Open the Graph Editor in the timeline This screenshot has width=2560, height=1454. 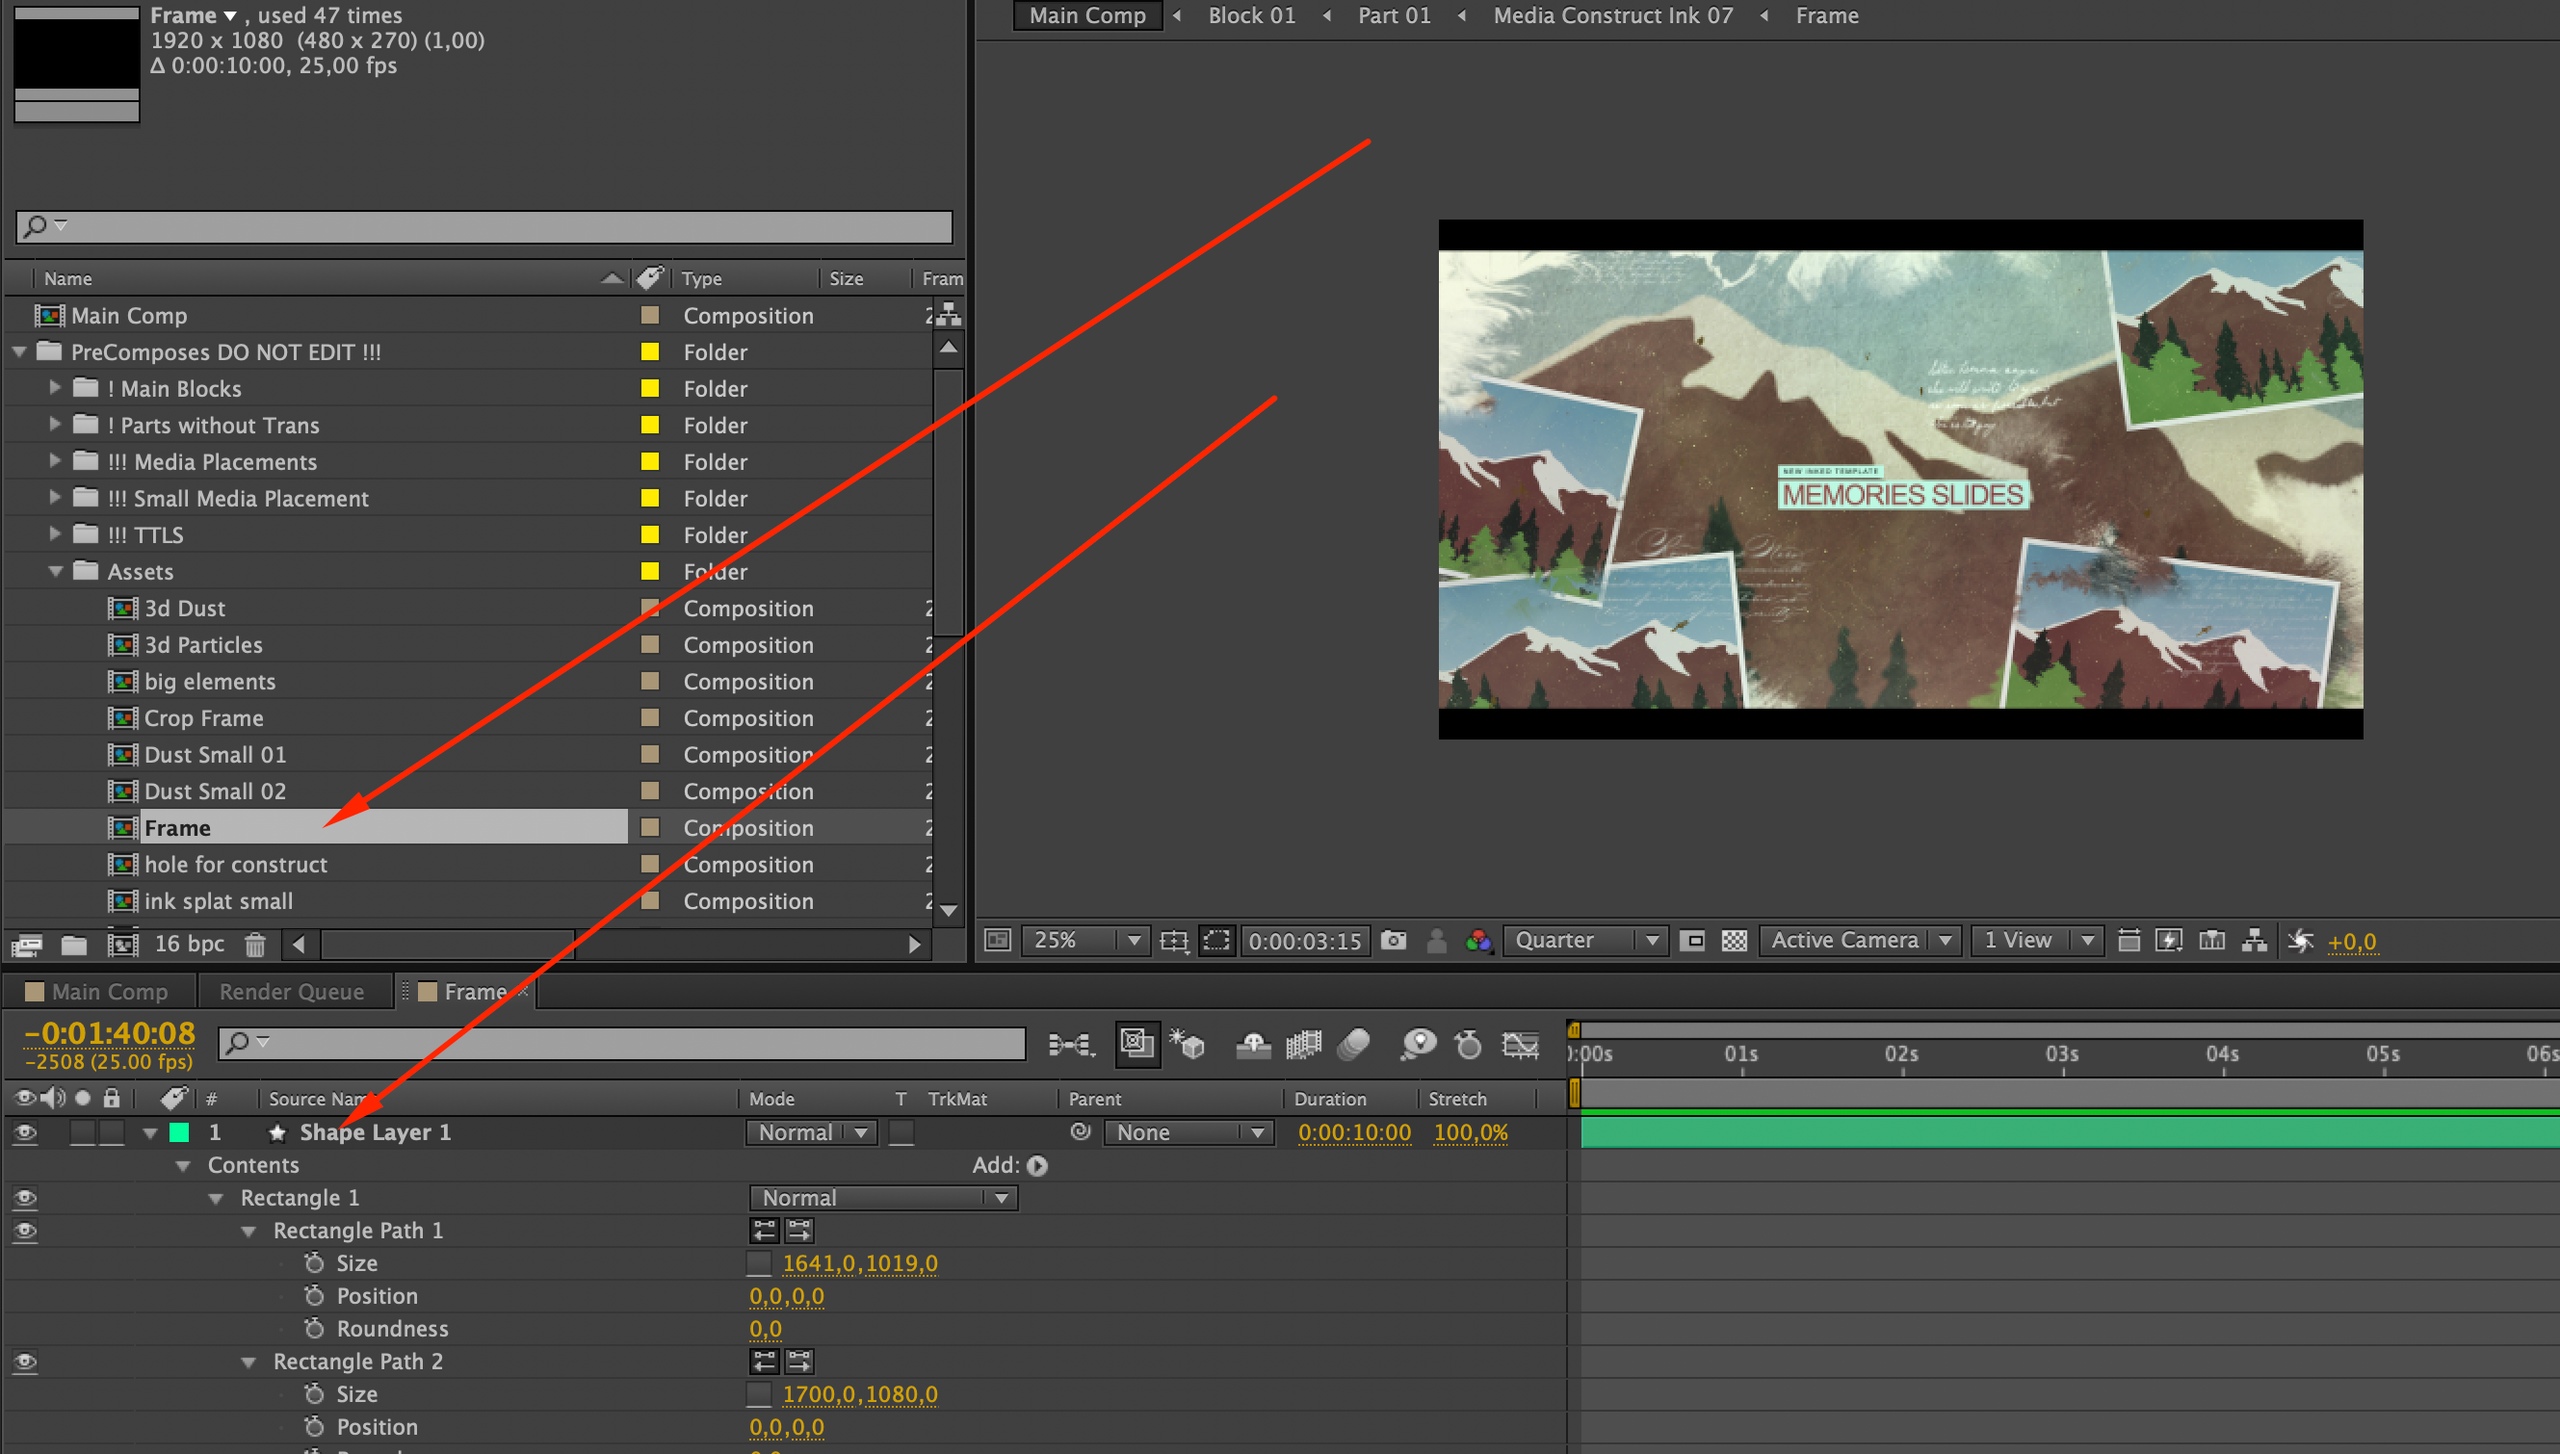(x=1520, y=1045)
